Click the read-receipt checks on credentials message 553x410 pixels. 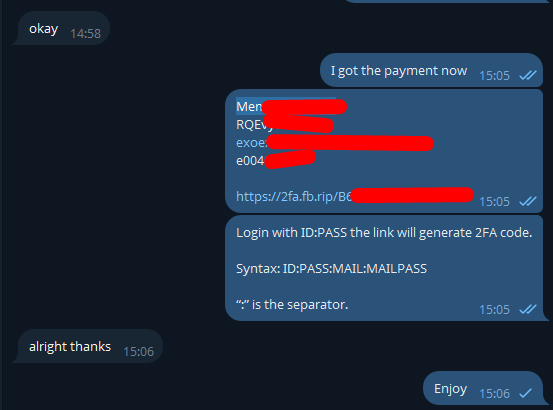coord(528,201)
